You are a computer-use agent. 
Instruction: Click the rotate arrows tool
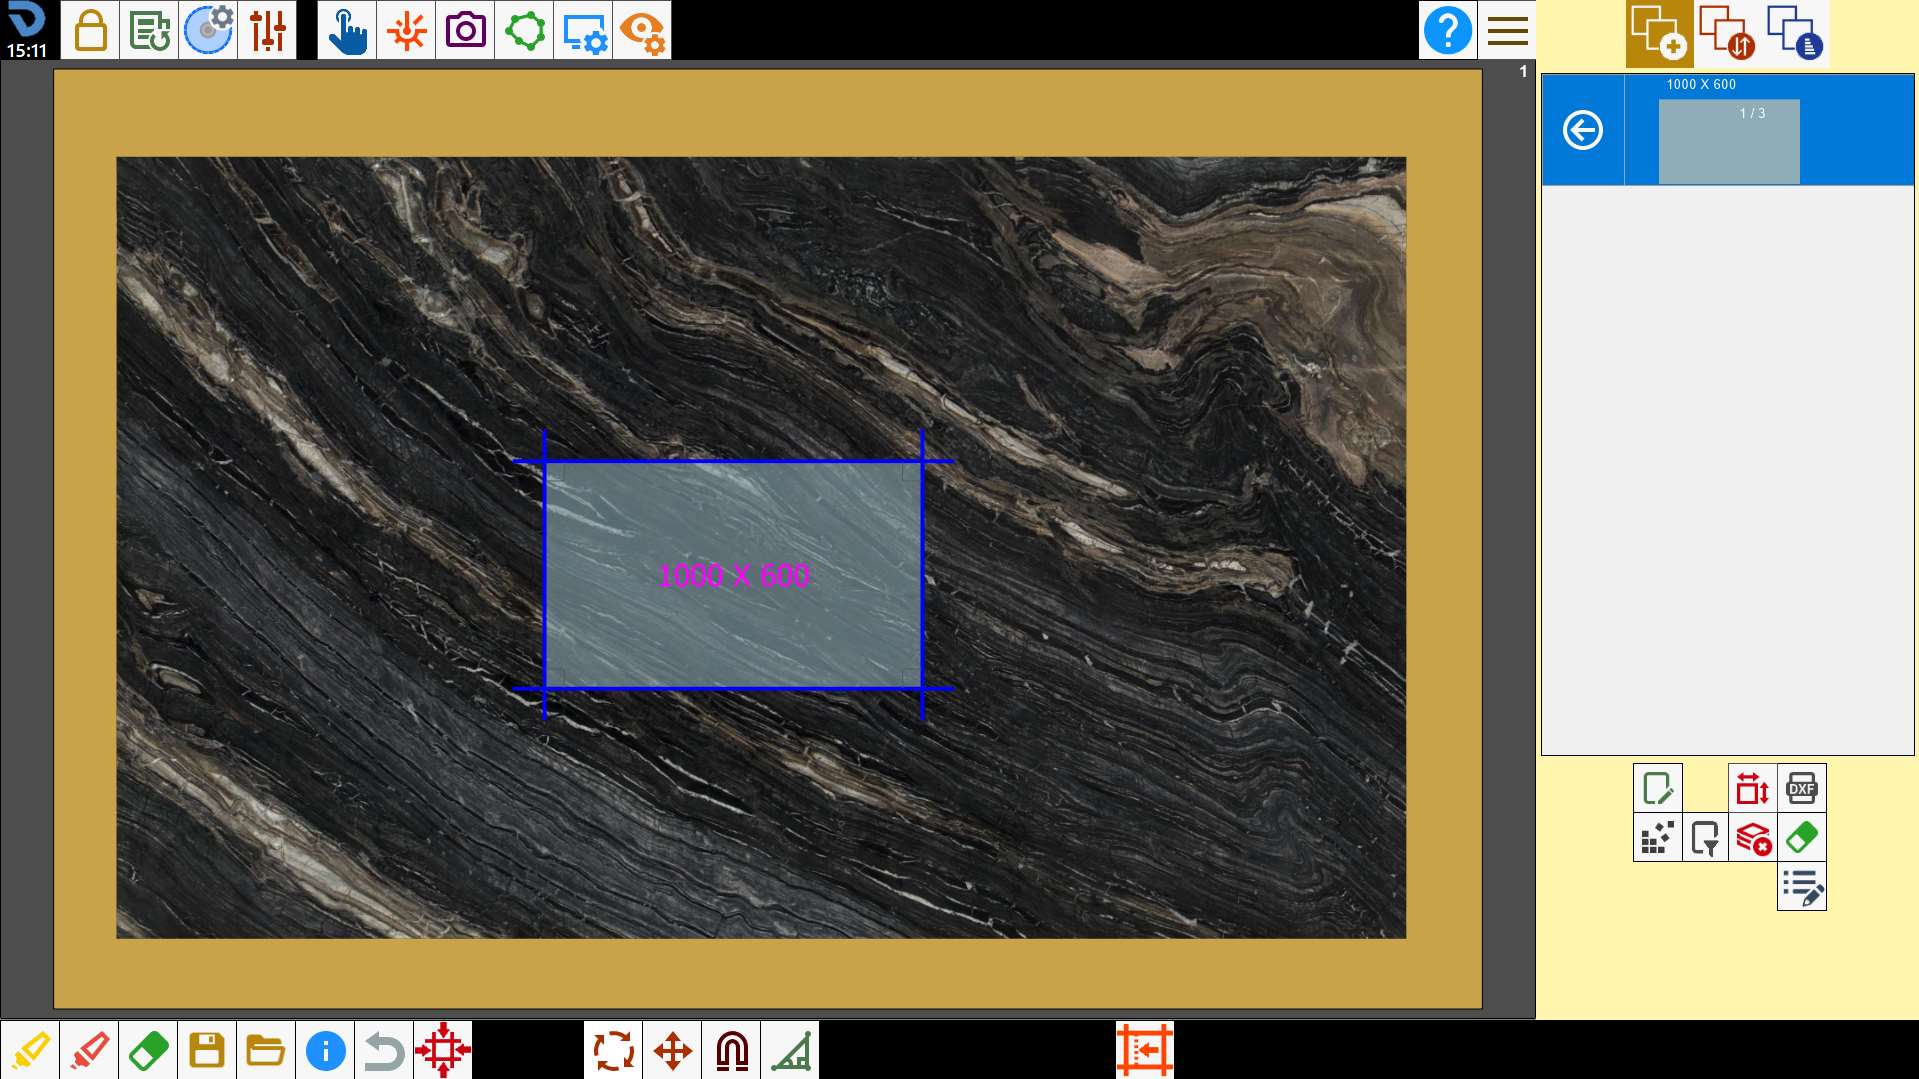pyautogui.click(x=613, y=1050)
